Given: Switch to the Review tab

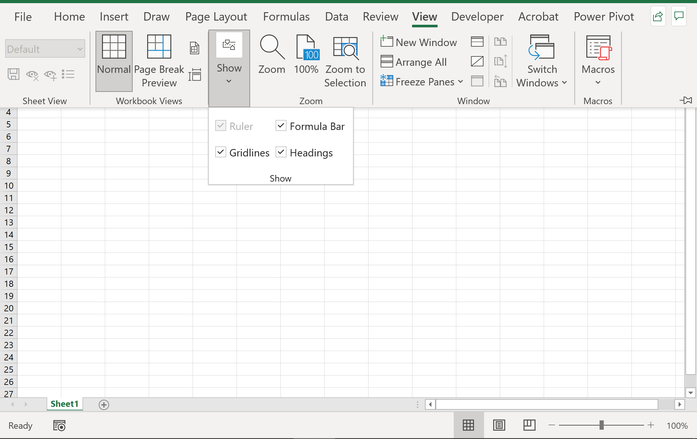Looking at the screenshot, I should 381,17.
